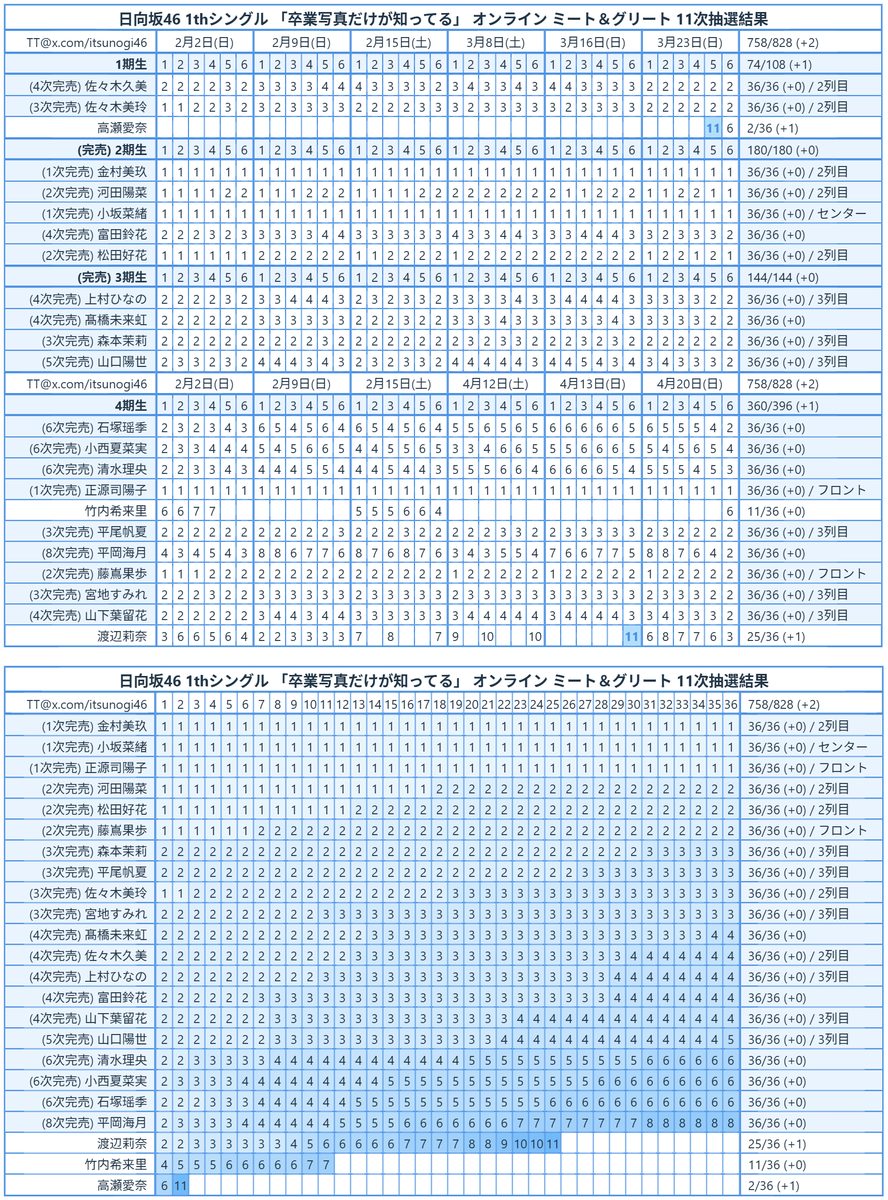
Task: Select '(6次完売) 石塚瑶季' under the 4期生 header
Action: (94, 426)
